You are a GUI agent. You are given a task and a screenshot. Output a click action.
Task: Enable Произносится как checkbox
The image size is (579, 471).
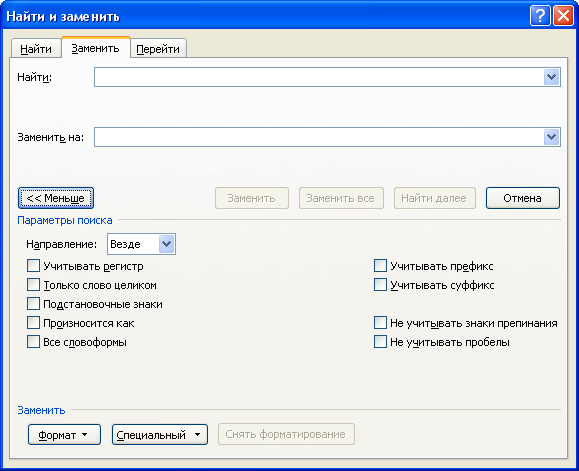coord(33,323)
